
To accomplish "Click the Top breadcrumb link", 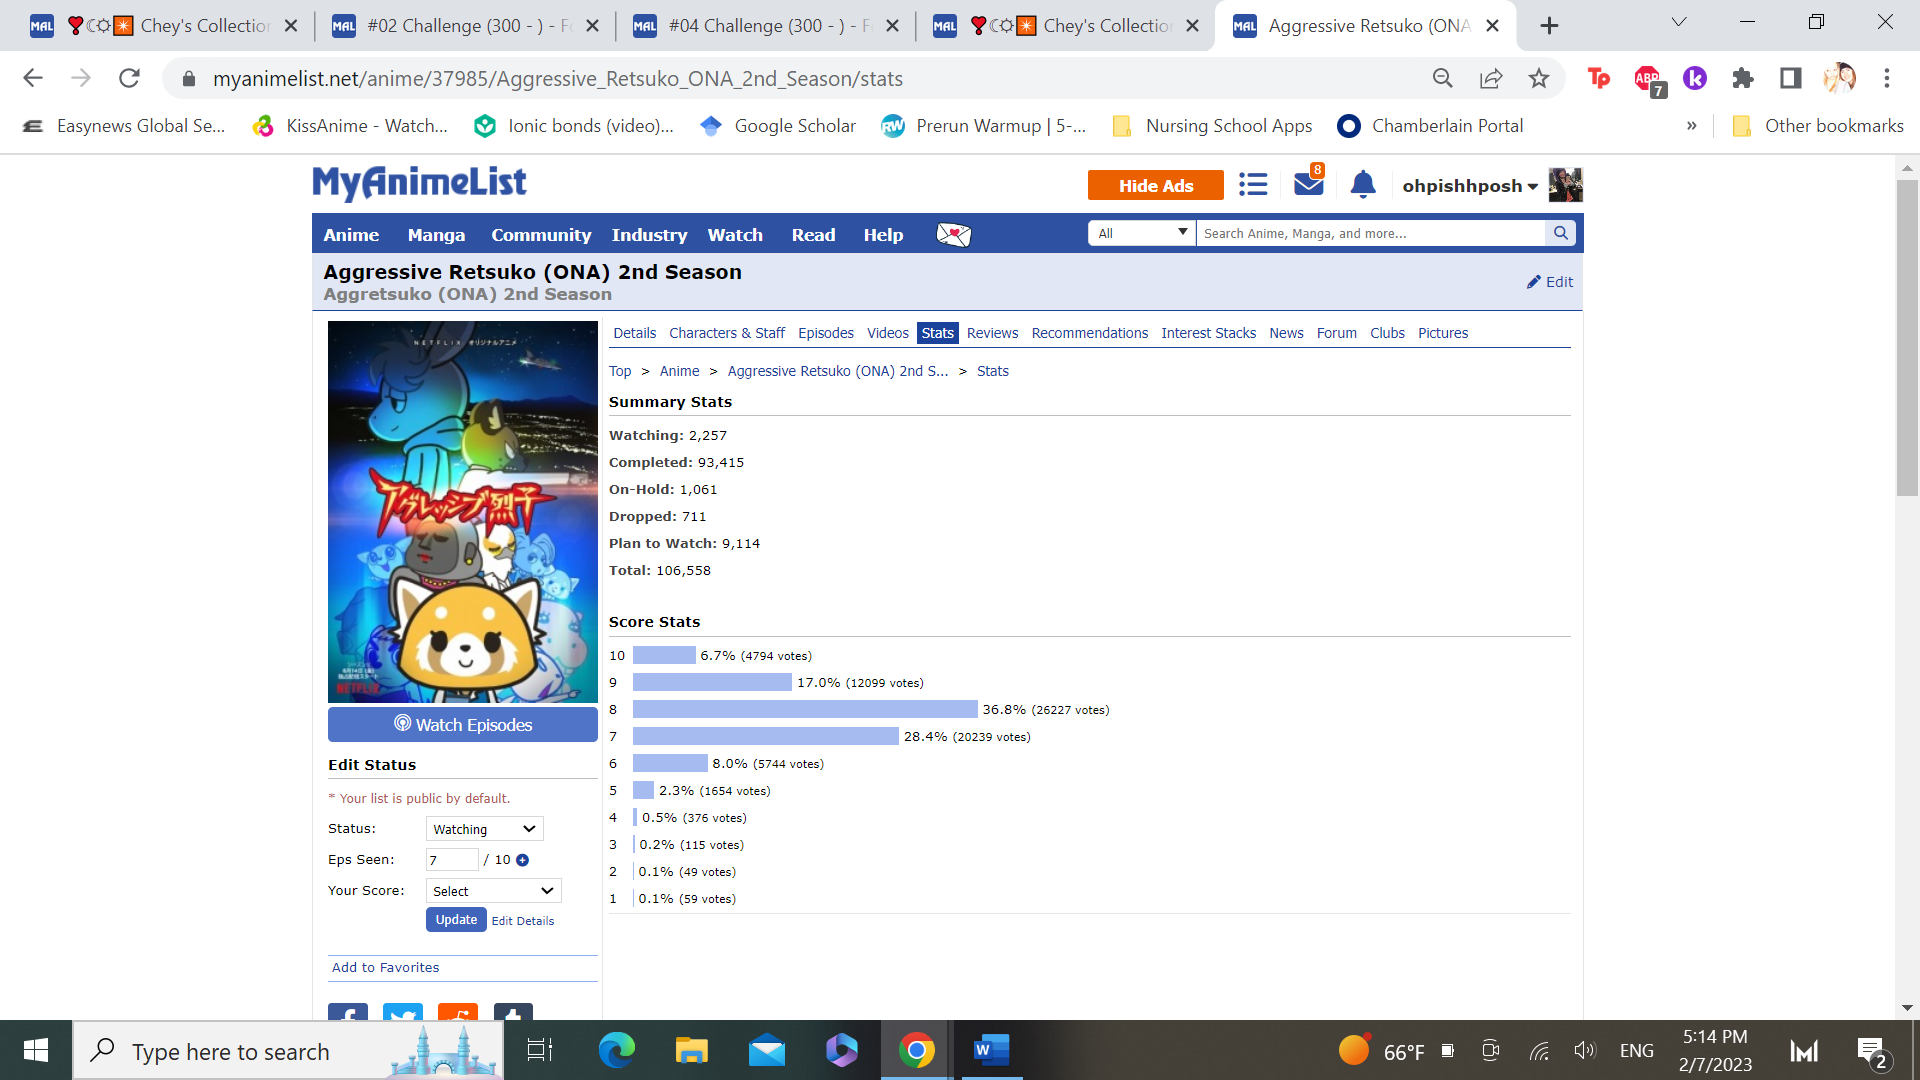I will pyautogui.click(x=620, y=371).
